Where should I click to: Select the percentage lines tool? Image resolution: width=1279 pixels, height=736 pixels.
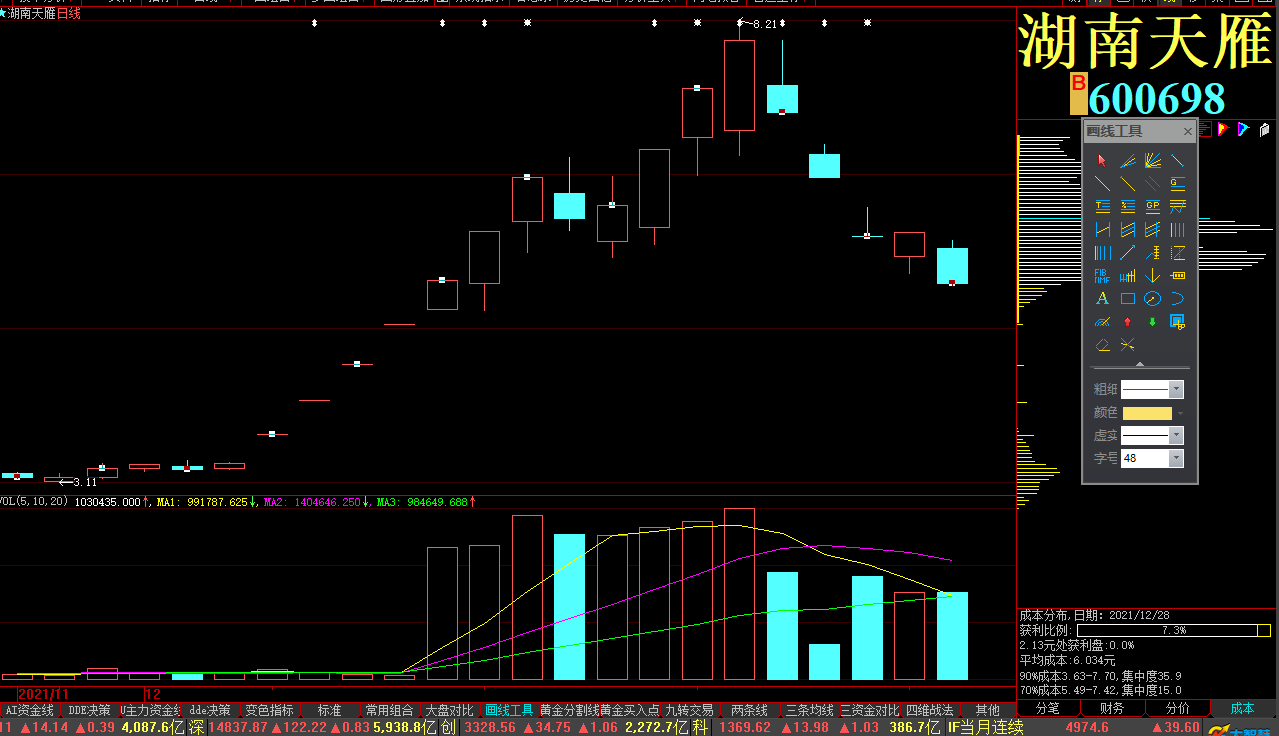1128,206
